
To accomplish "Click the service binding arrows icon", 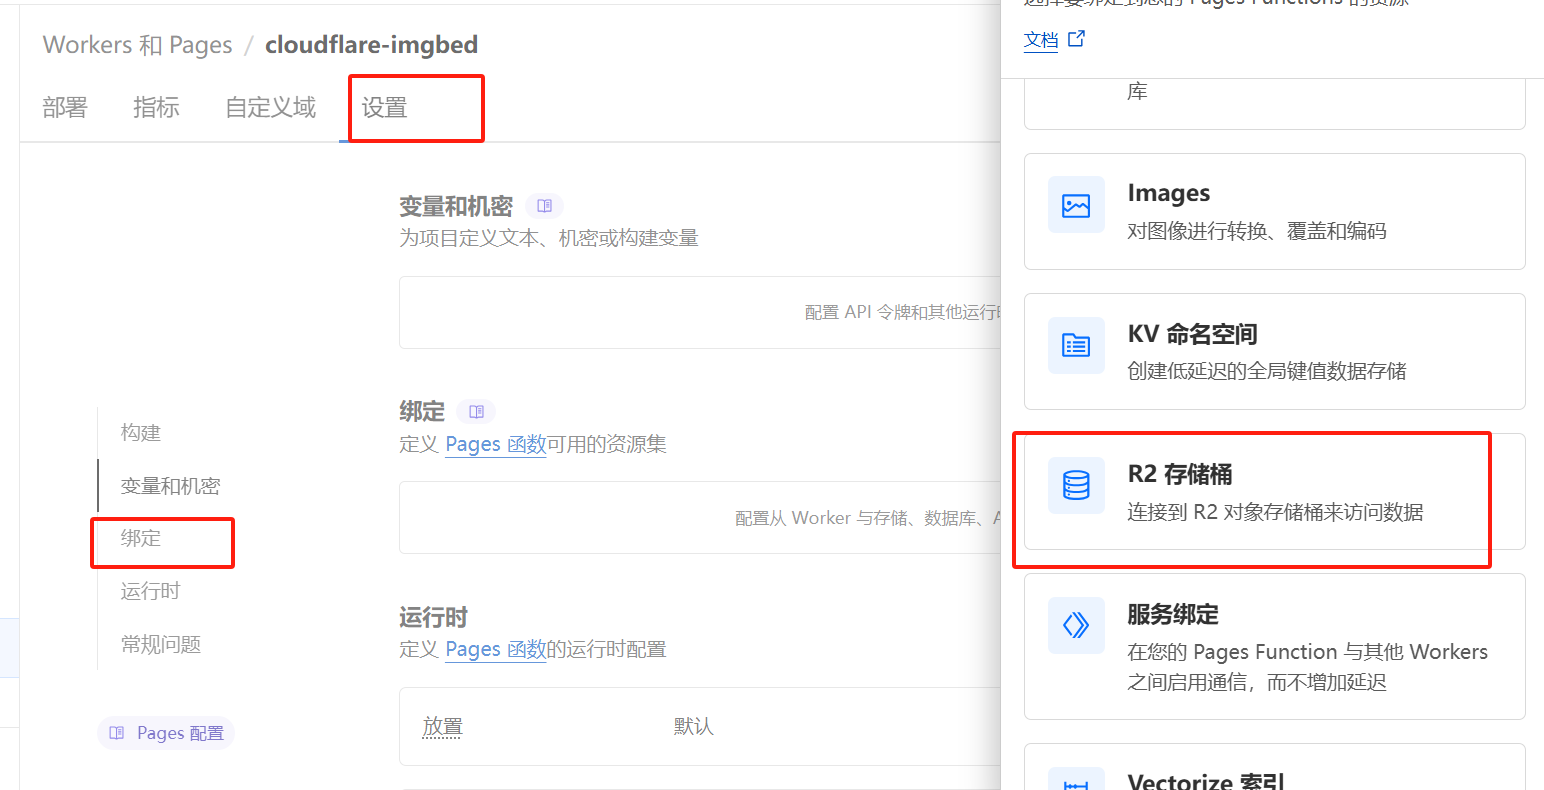I will 1076,626.
